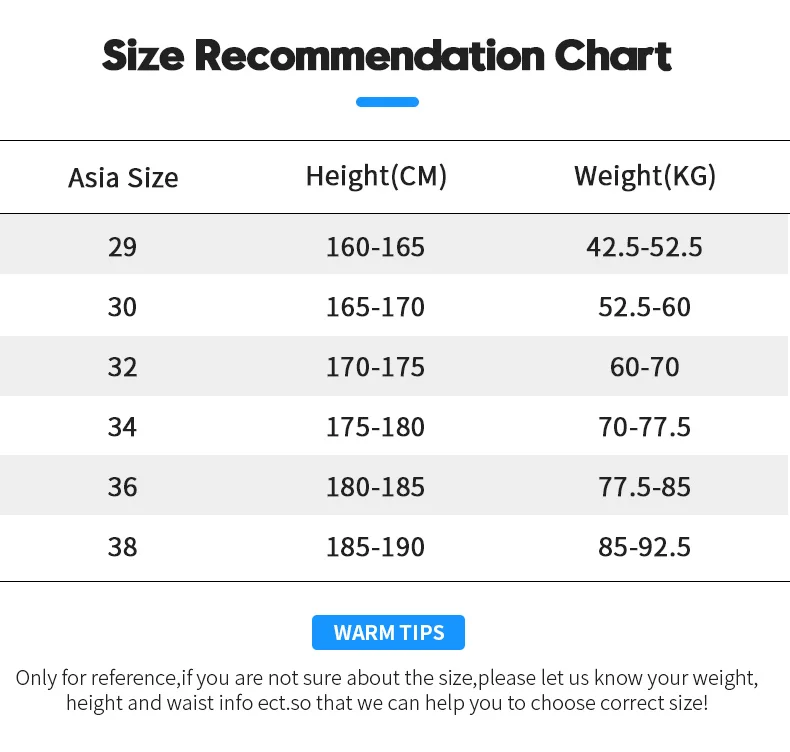
Task: Click the 160-165 height cell
Action: tap(375, 246)
